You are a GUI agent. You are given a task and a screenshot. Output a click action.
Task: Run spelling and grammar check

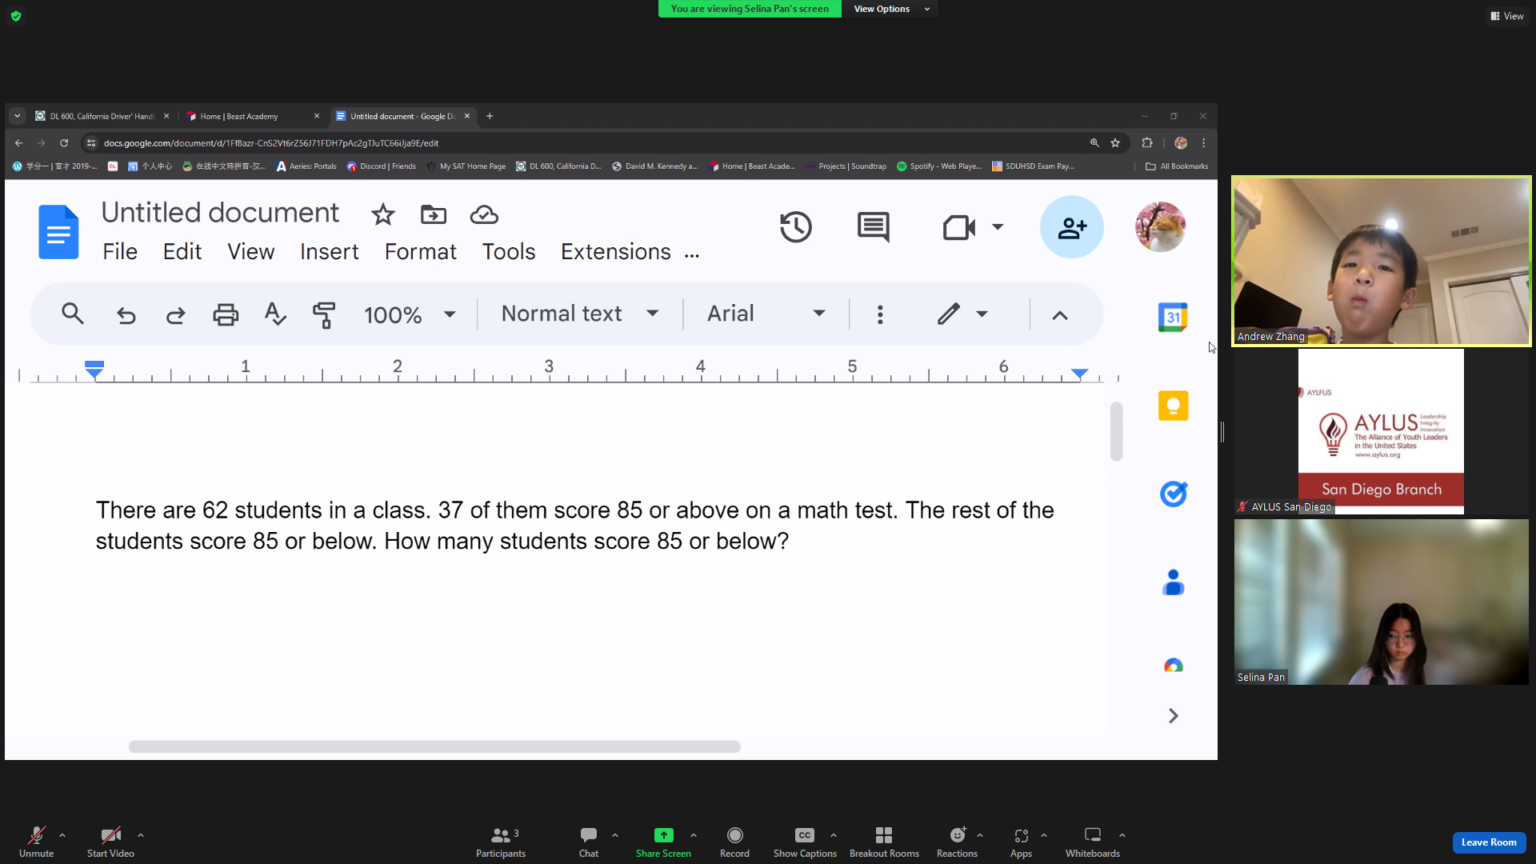pos(275,314)
